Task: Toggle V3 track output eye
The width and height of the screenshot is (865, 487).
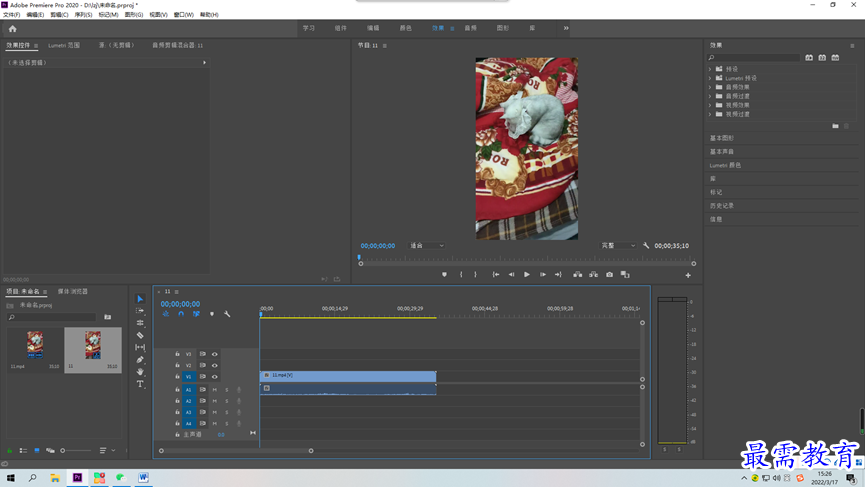Action: tap(215, 354)
